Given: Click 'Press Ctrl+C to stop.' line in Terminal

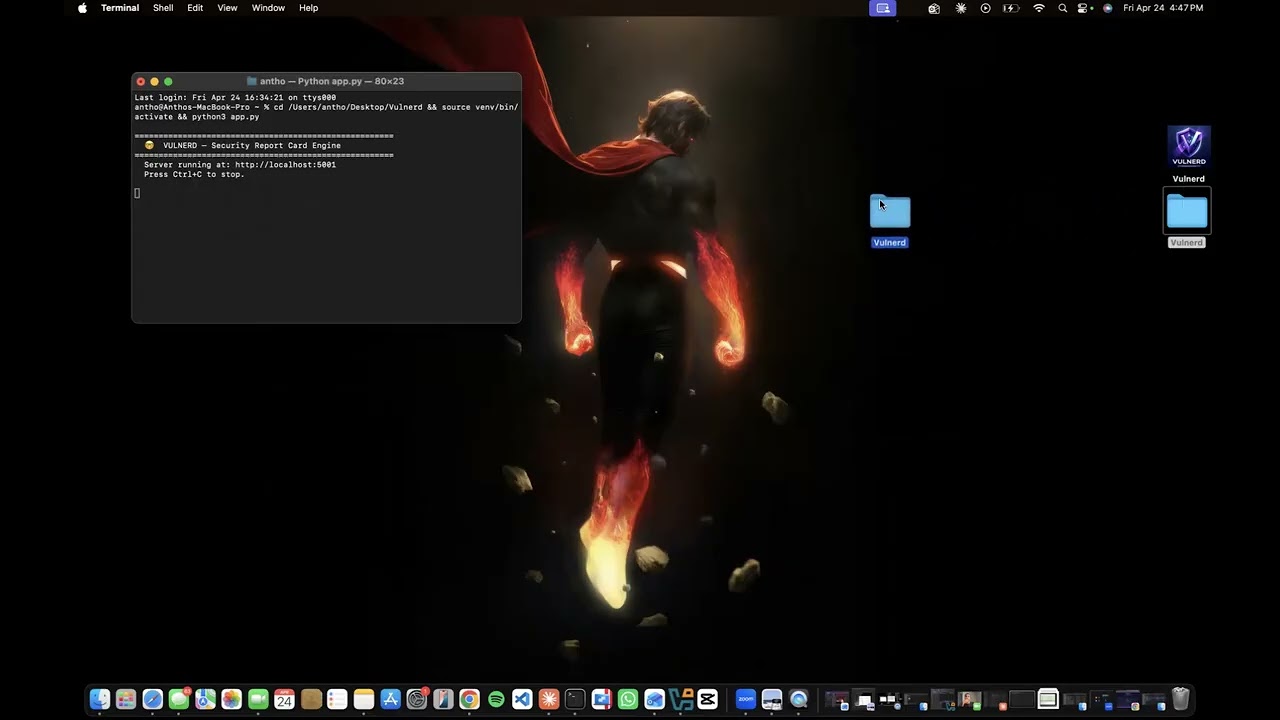Looking at the screenshot, I should click(x=194, y=174).
